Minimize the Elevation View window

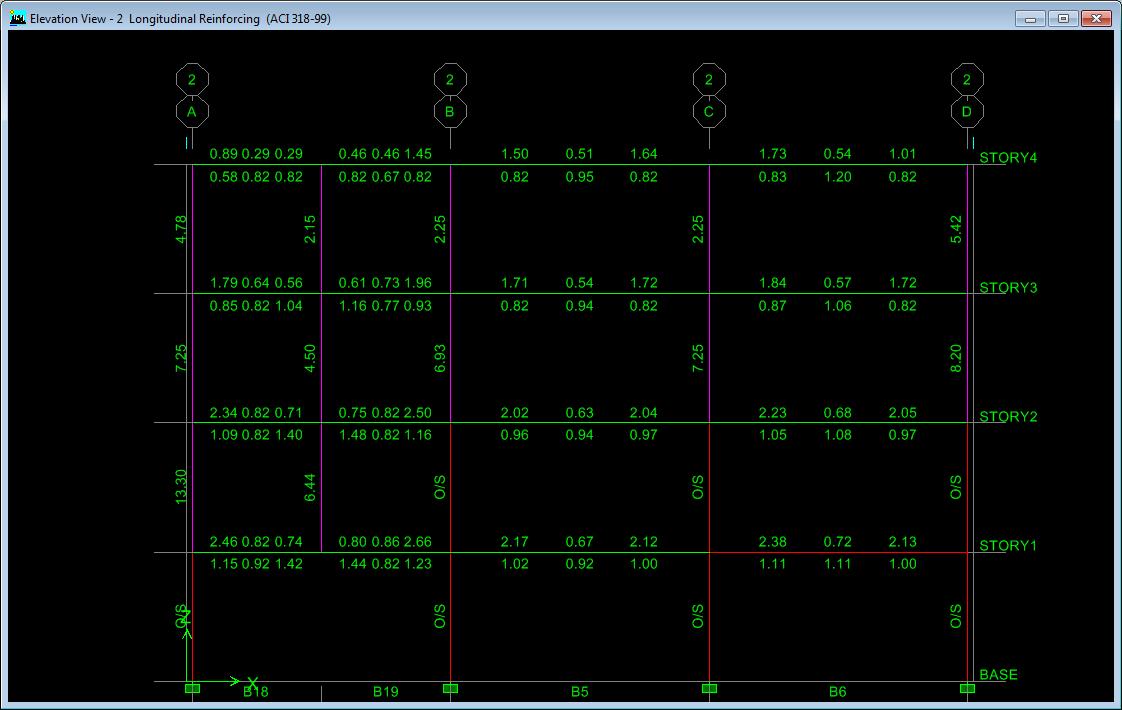point(1030,19)
